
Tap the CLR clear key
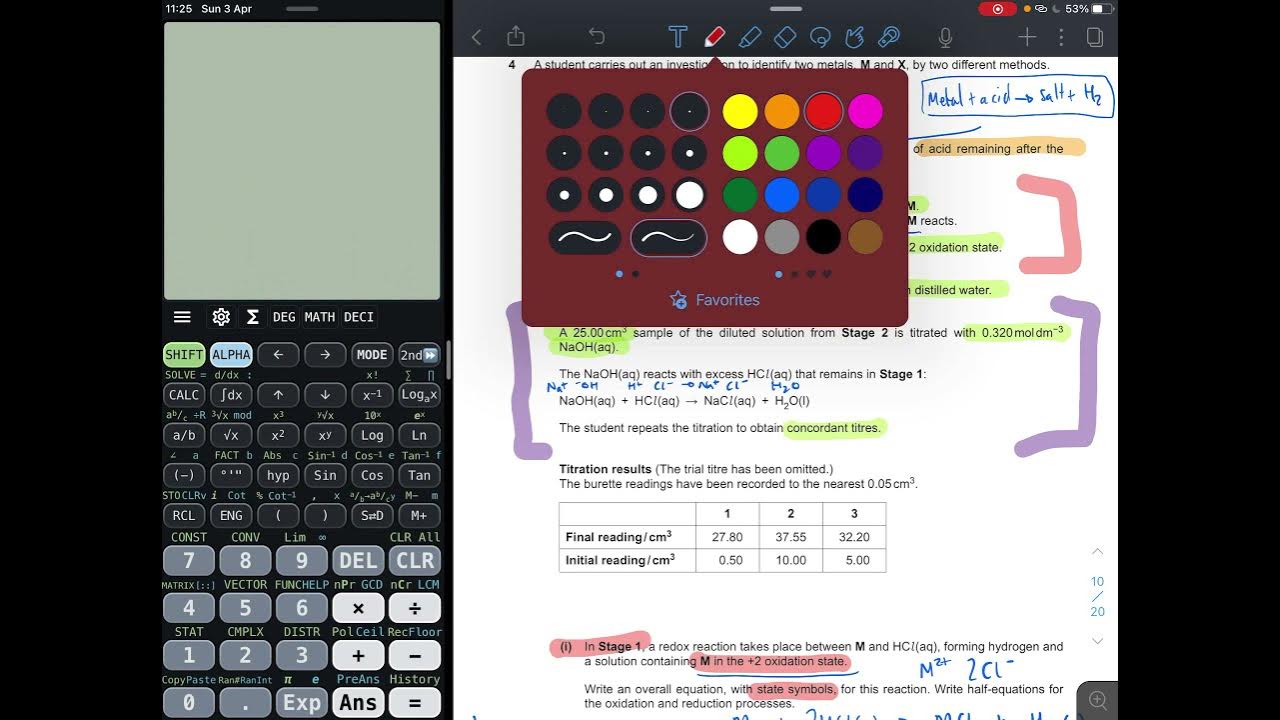click(415, 560)
